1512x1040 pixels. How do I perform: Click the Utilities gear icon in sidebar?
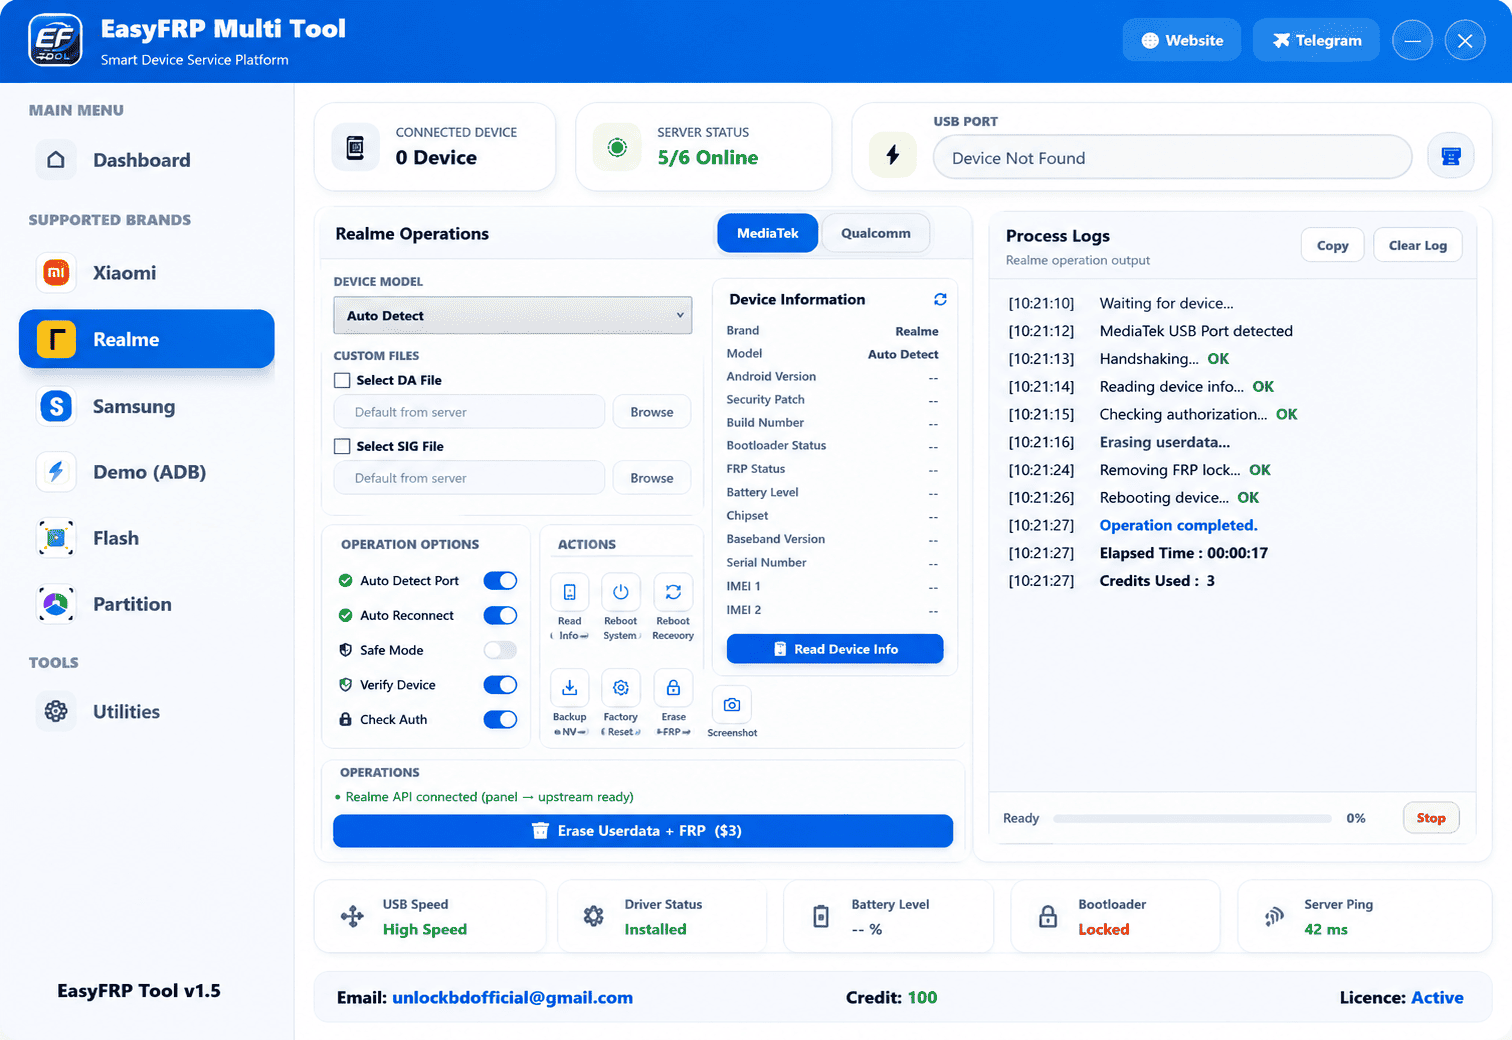pos(56,711)
